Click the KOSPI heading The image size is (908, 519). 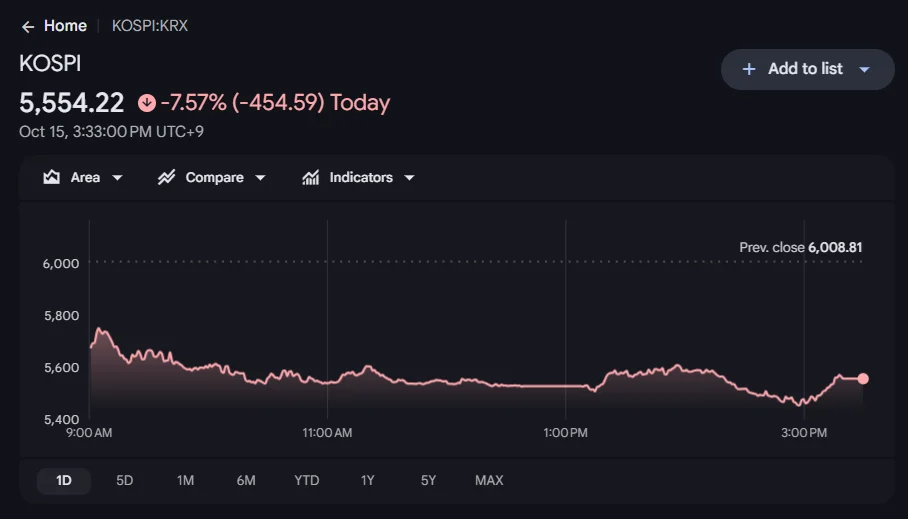(x=50, y=64)
